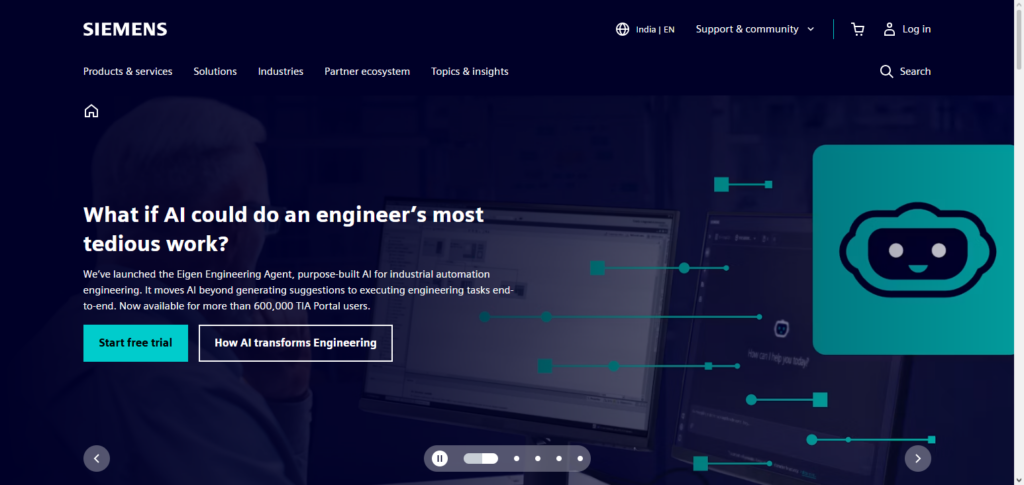Click the Siemens logo
The width and height of the screenshot is (1024, 485).
[x=125, y=29]
